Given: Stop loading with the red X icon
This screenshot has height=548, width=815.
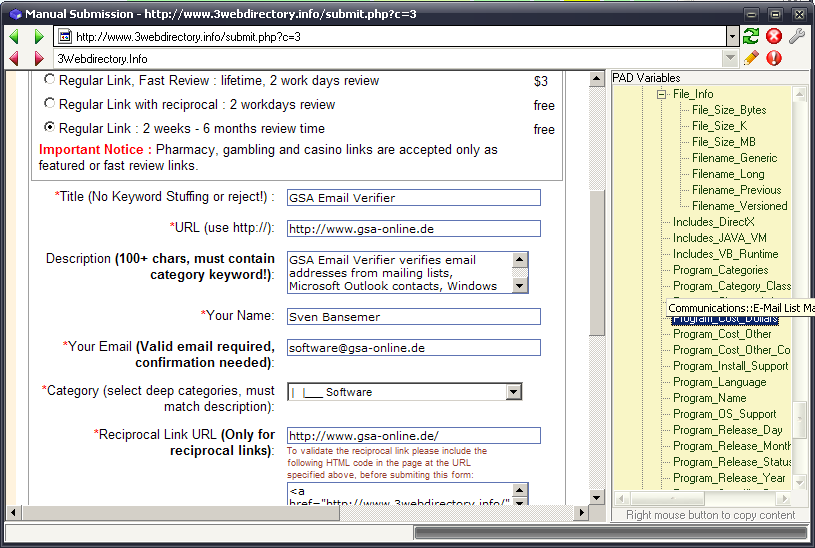Looking at the screenshot, I should pyautogui.click(x=773, y=37).
